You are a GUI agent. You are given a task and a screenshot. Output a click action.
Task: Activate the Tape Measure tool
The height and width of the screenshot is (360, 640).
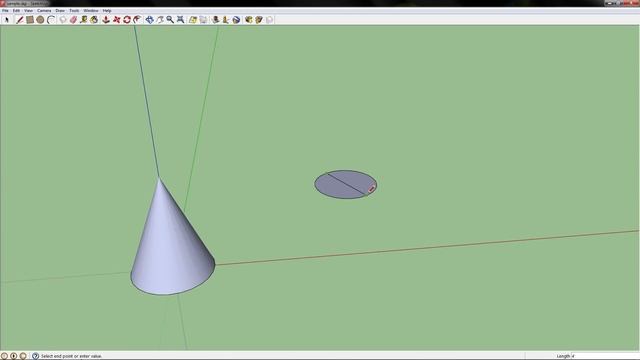84,20
